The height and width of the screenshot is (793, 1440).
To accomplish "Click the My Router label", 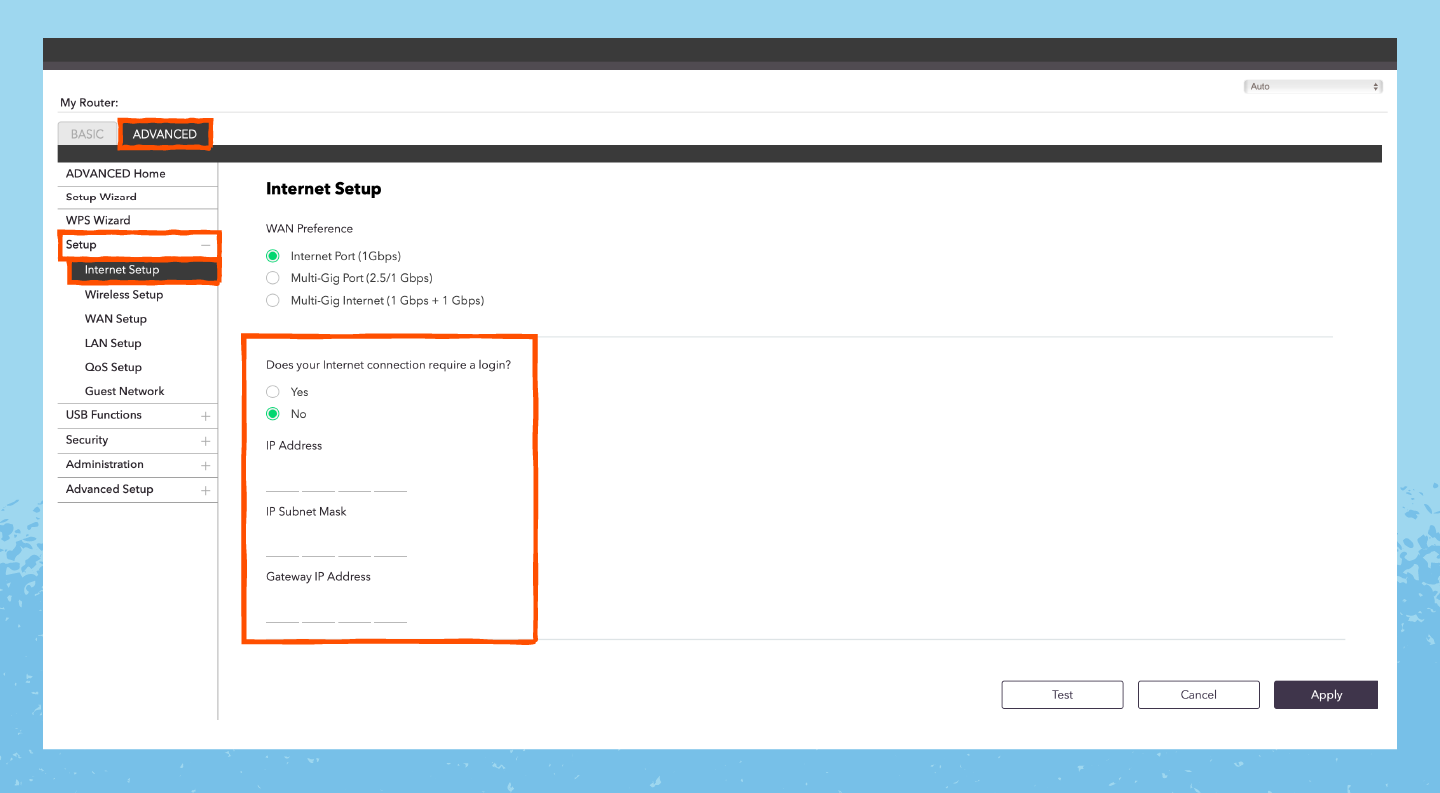I will coord(89,103).
